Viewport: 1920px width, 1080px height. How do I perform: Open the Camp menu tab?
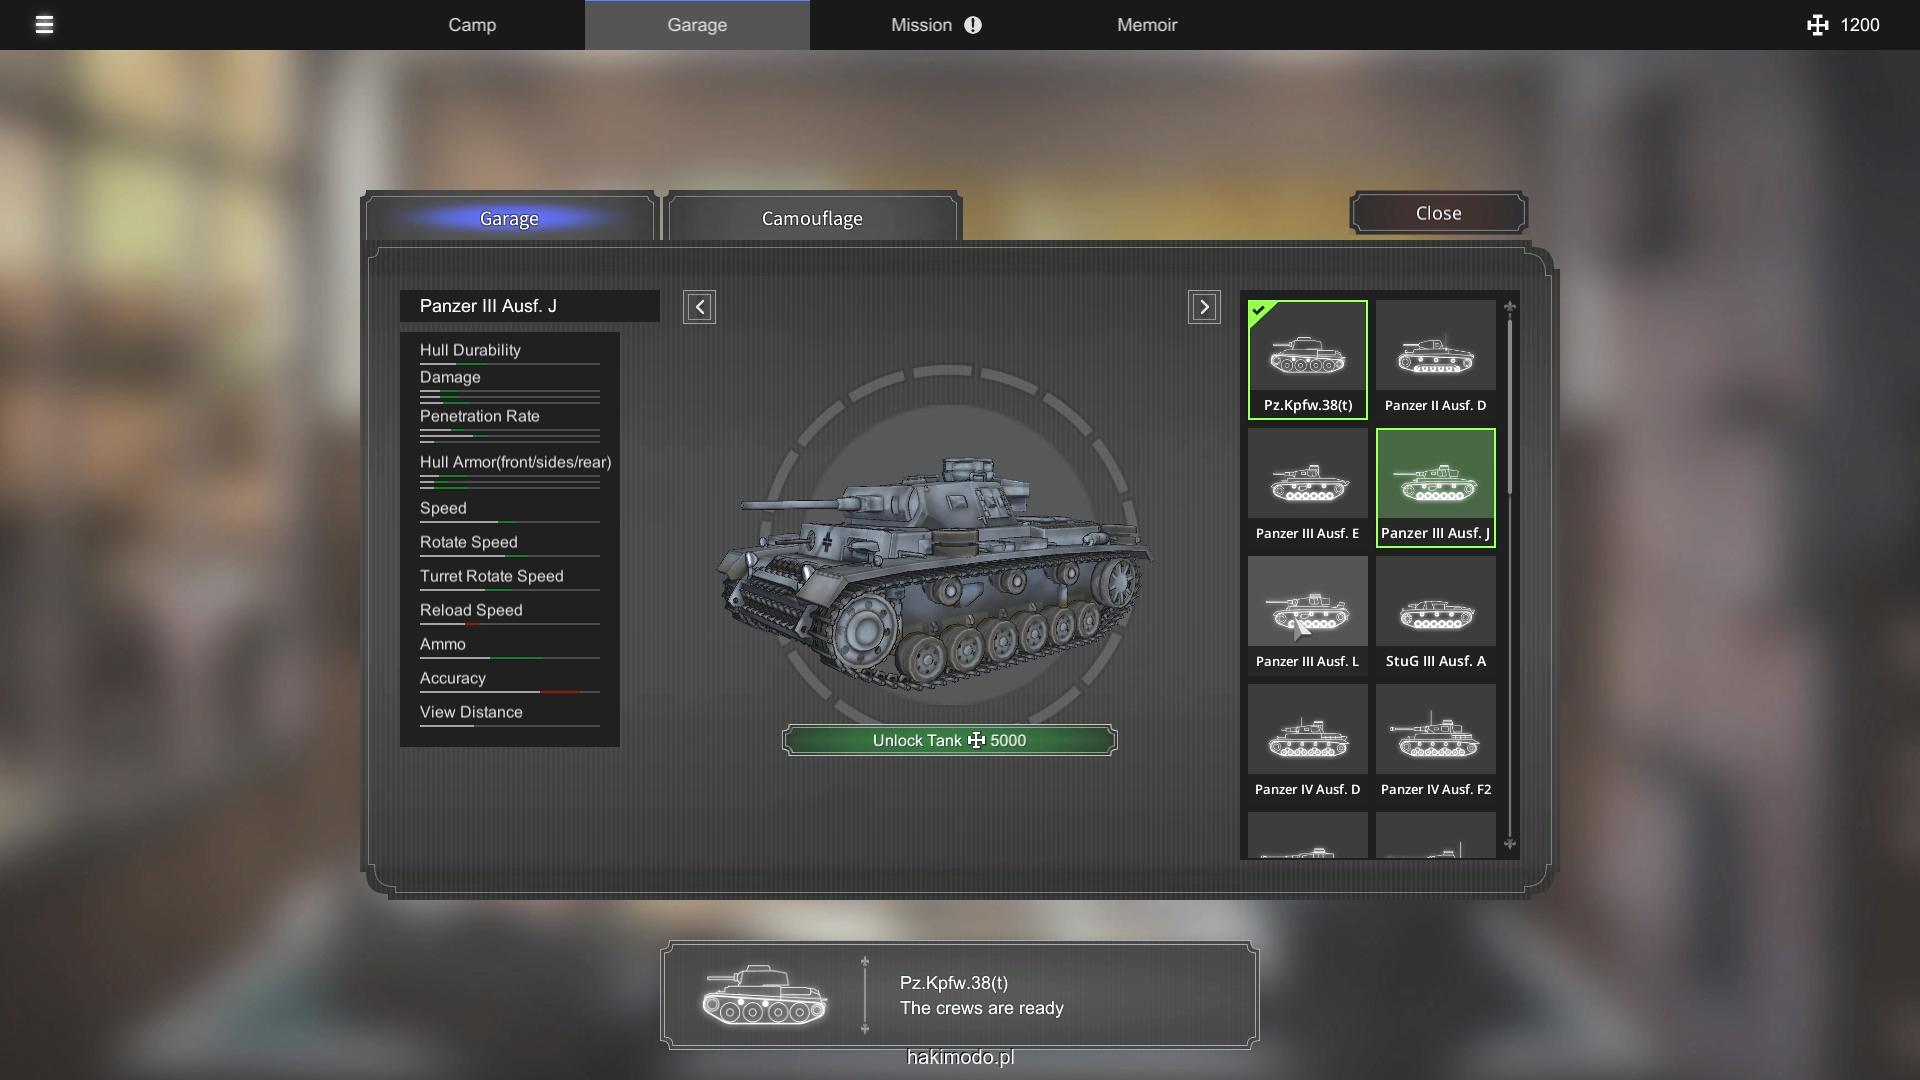pos(472,25)
